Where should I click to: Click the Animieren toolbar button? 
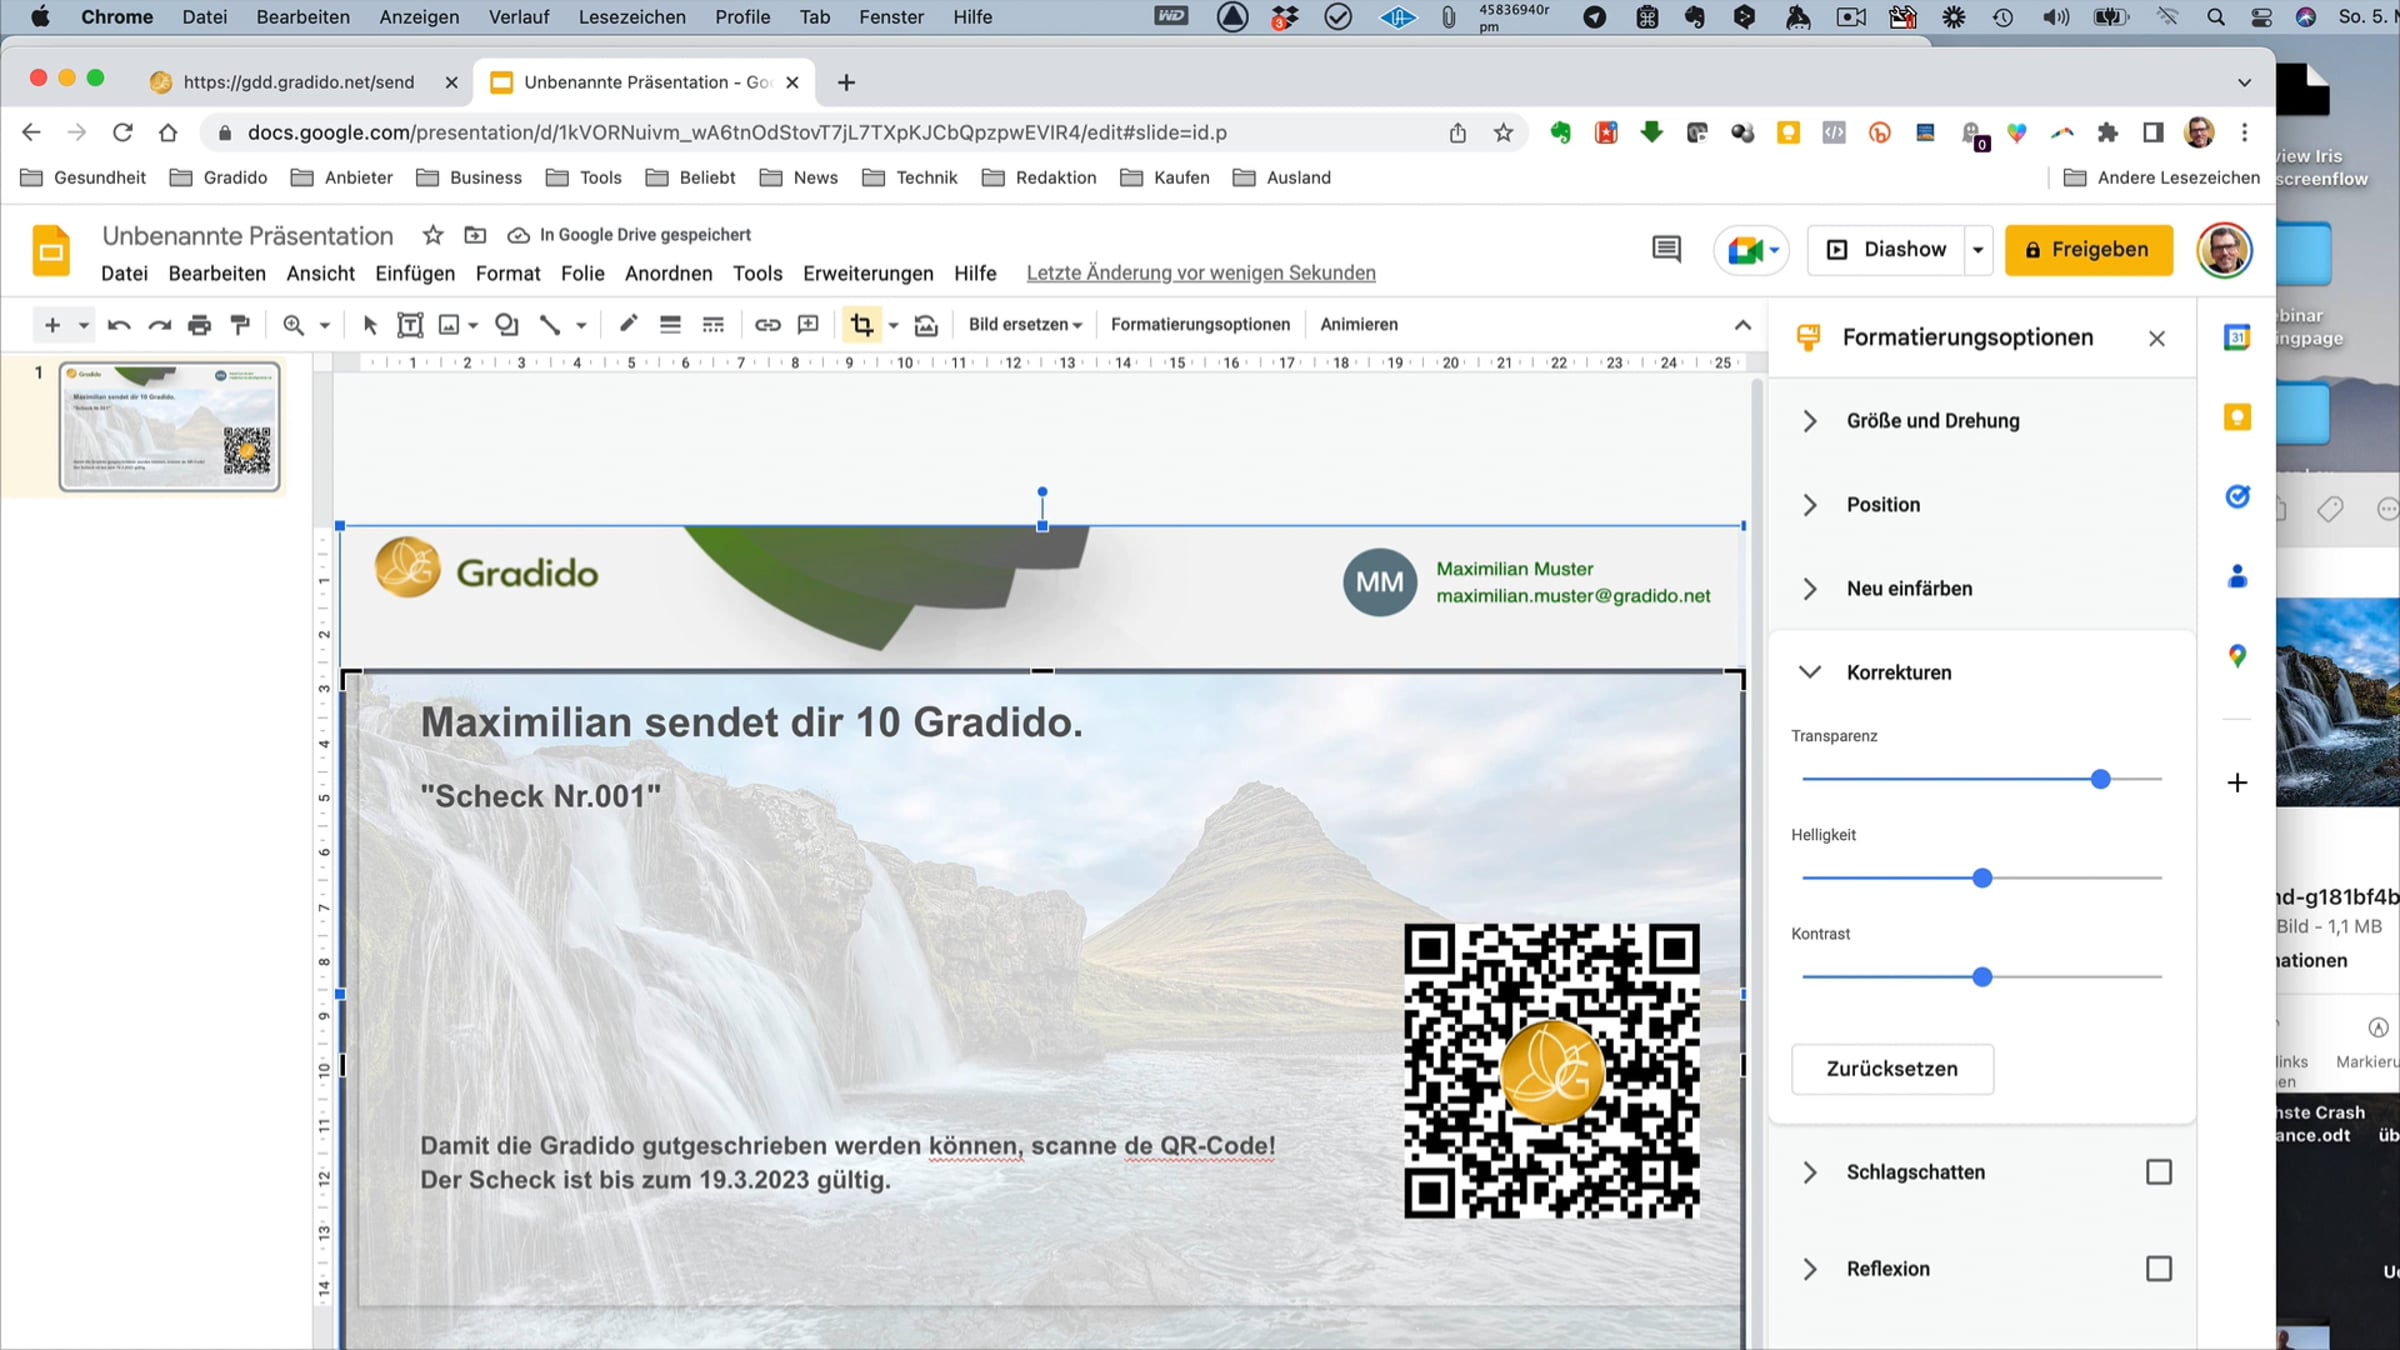[x=1359, y=325]
